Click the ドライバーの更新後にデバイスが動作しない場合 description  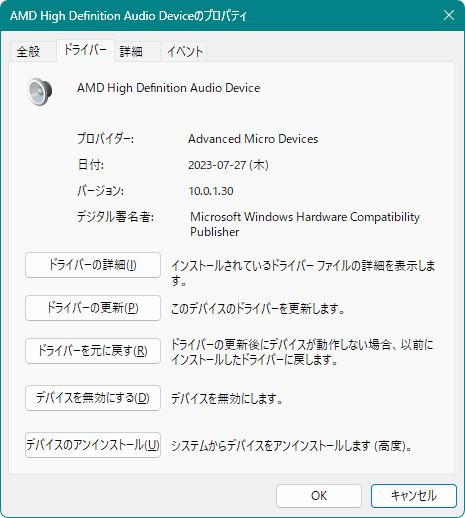(302, 352)
